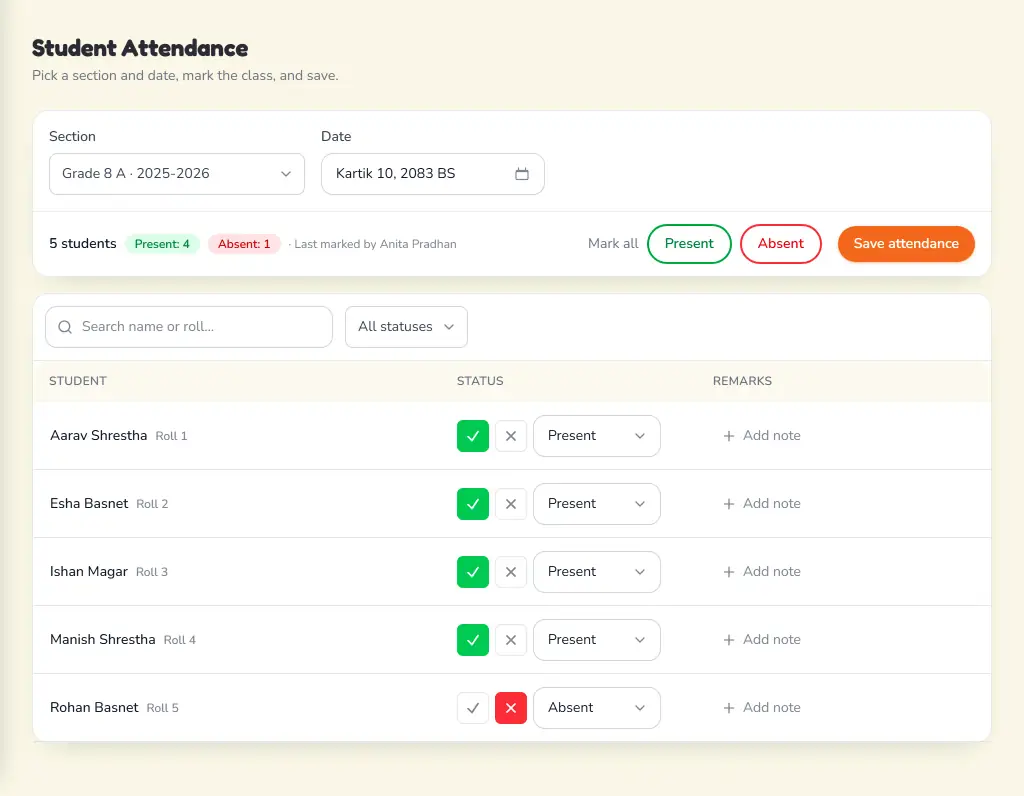Click Last marked by Anita Pradhan text
This screenshot has width=1024, height=796.
(x=376, y=244)
